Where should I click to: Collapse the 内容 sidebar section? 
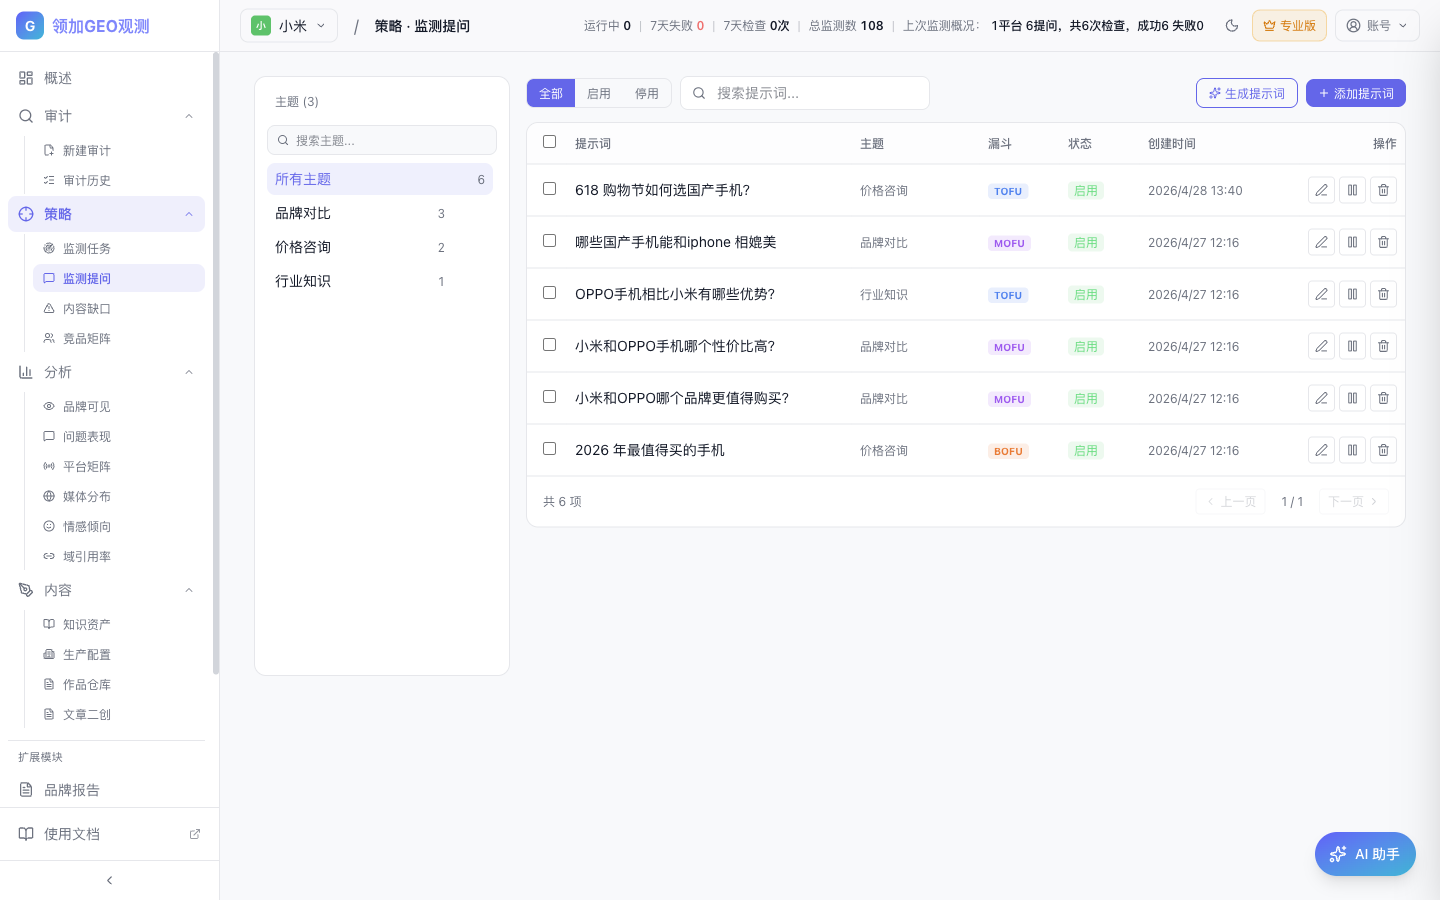189,590
